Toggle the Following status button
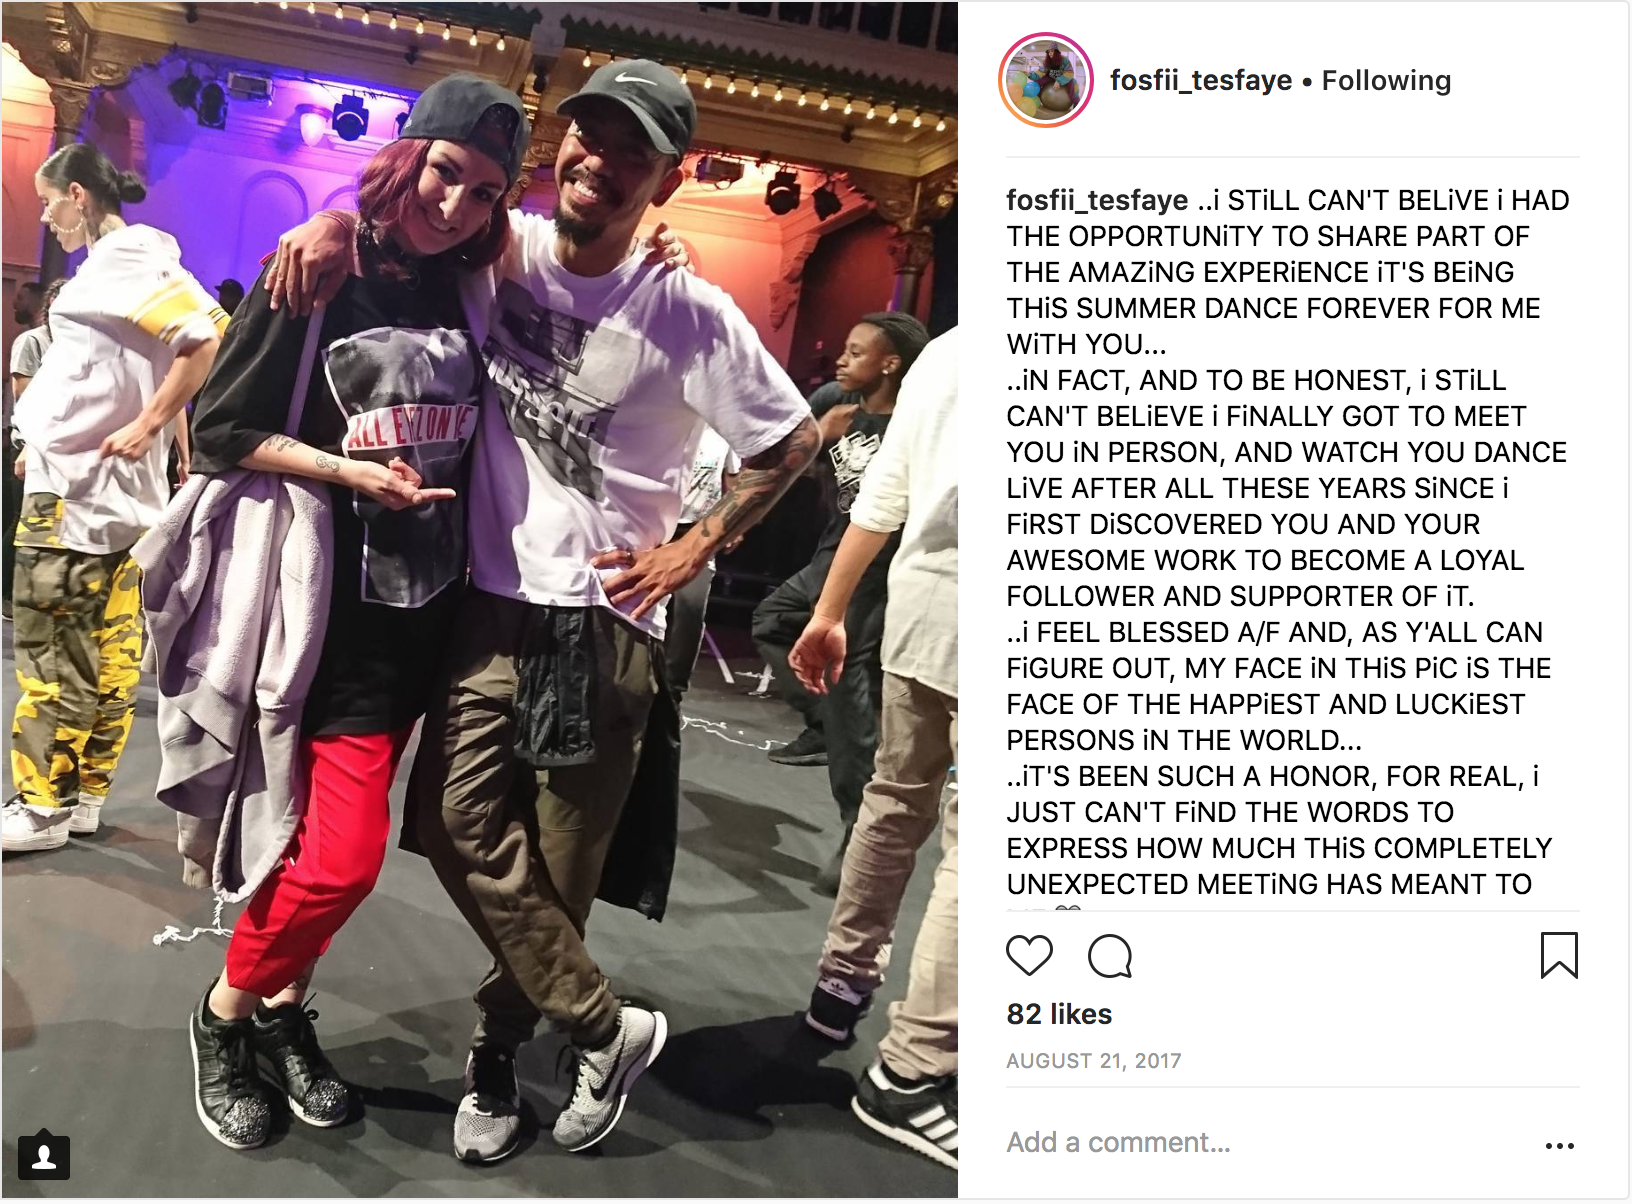The height and width of the screenshot is (1204, 1632). pos(1386,80)
